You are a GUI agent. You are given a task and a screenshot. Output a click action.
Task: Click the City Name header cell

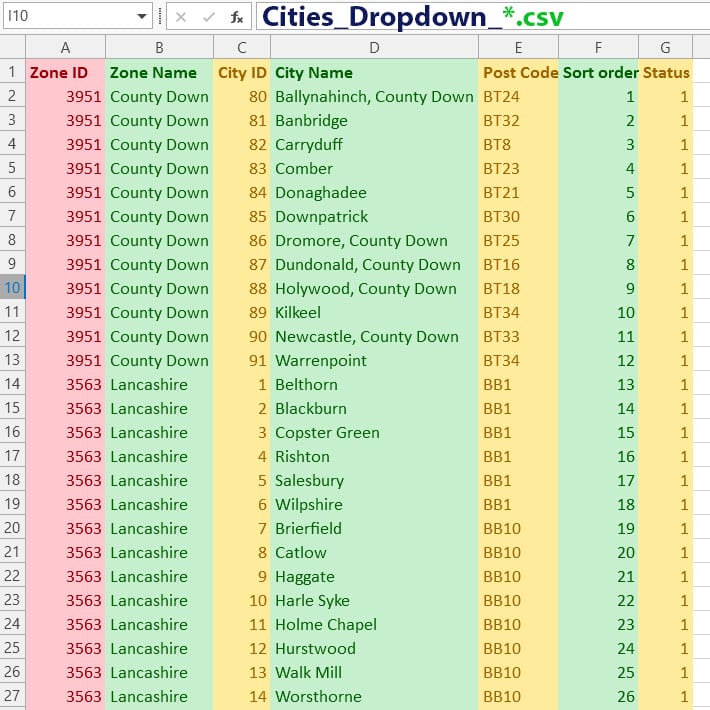374,72
